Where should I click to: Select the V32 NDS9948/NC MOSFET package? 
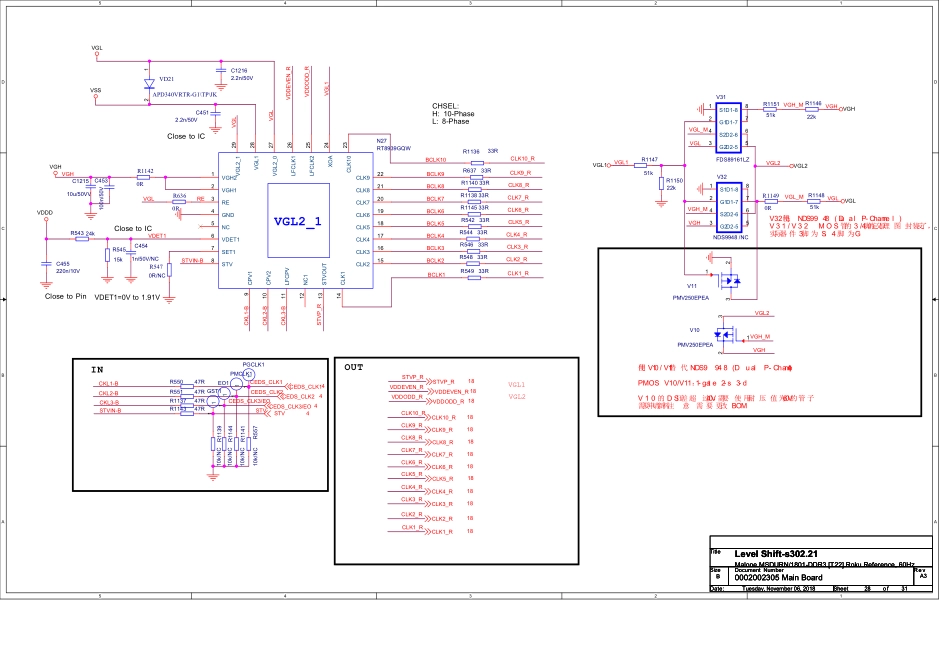728,207
